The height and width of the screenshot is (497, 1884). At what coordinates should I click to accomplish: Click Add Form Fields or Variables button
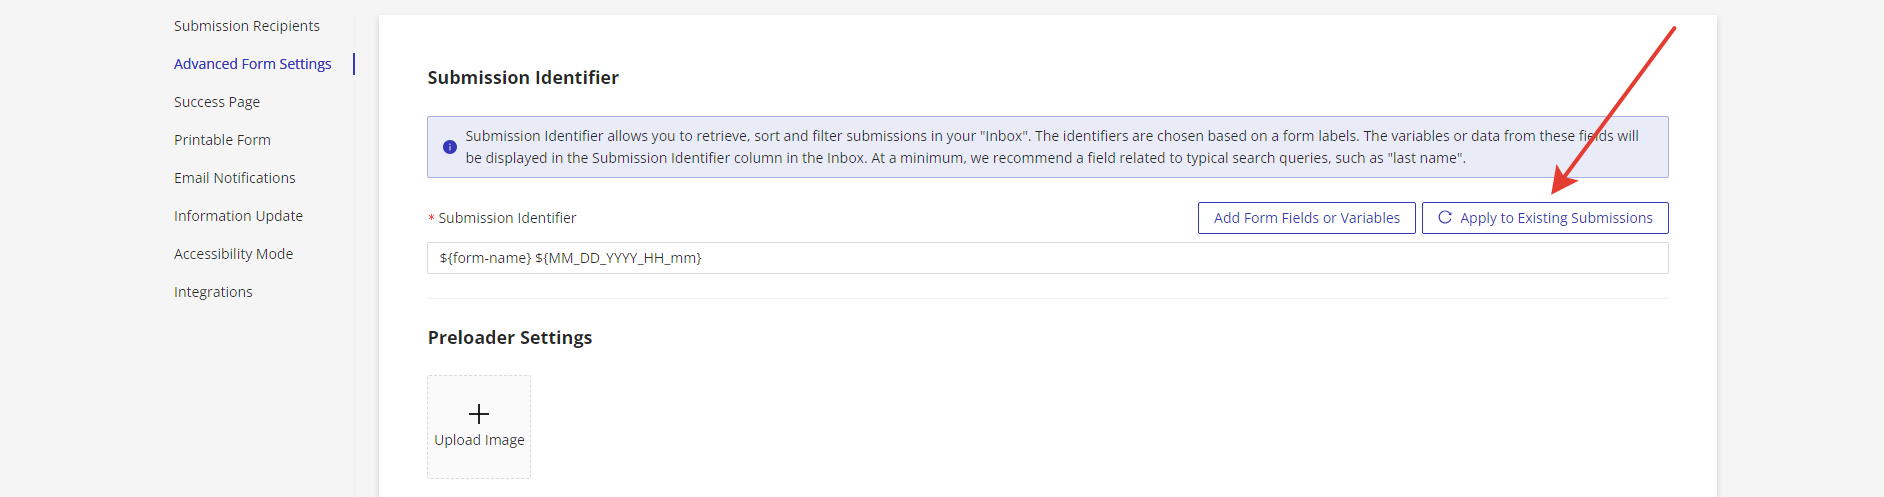click(1306, 218)
